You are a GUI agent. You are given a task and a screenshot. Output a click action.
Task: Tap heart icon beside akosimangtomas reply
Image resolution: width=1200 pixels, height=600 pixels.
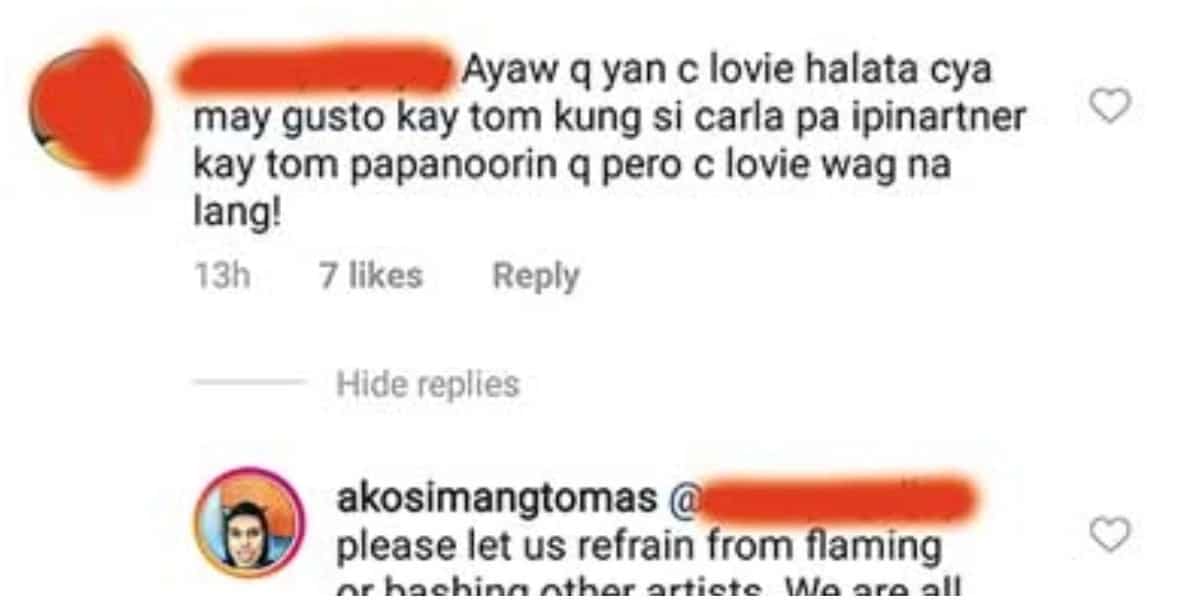pyautogui.click(x=1109, y=535)
